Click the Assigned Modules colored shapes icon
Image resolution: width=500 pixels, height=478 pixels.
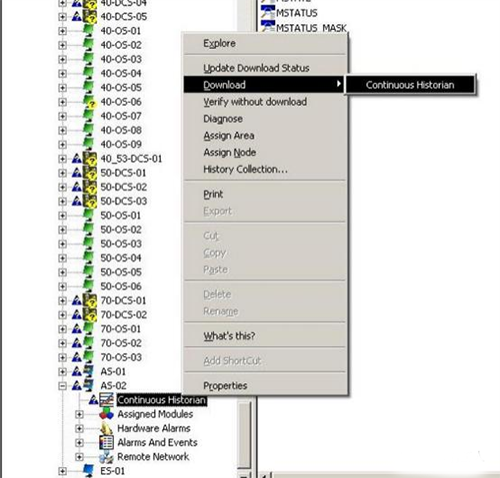(106, 414)
